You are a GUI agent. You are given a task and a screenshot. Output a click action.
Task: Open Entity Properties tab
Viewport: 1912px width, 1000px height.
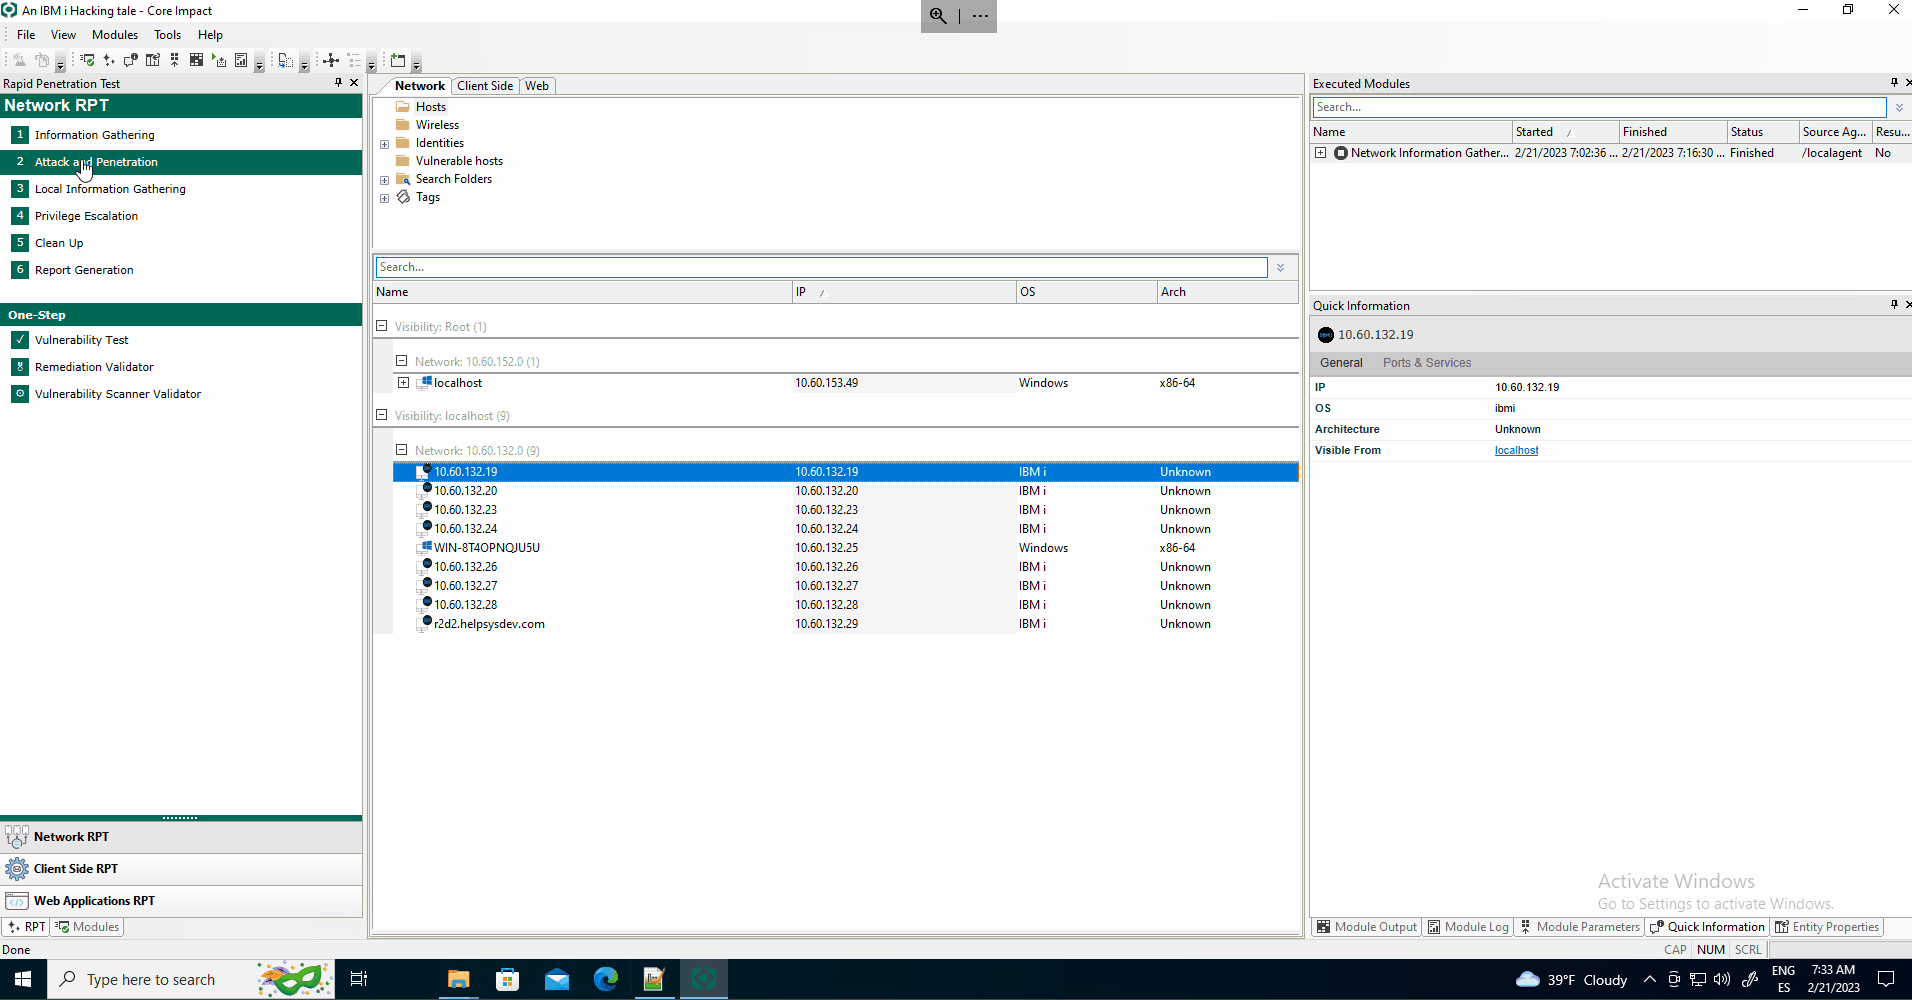(1826, 927)
